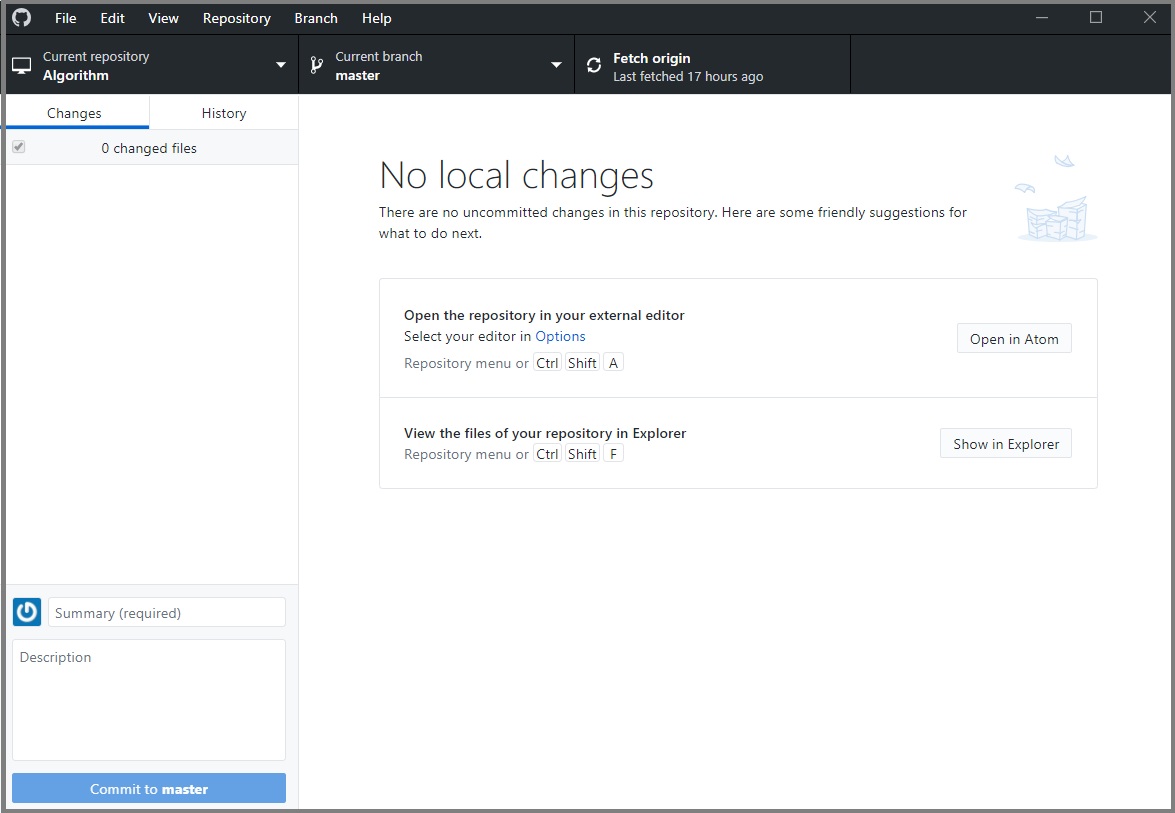Click the 'Algorithm' repository name
1175x813 pixels.
point(76,75)
